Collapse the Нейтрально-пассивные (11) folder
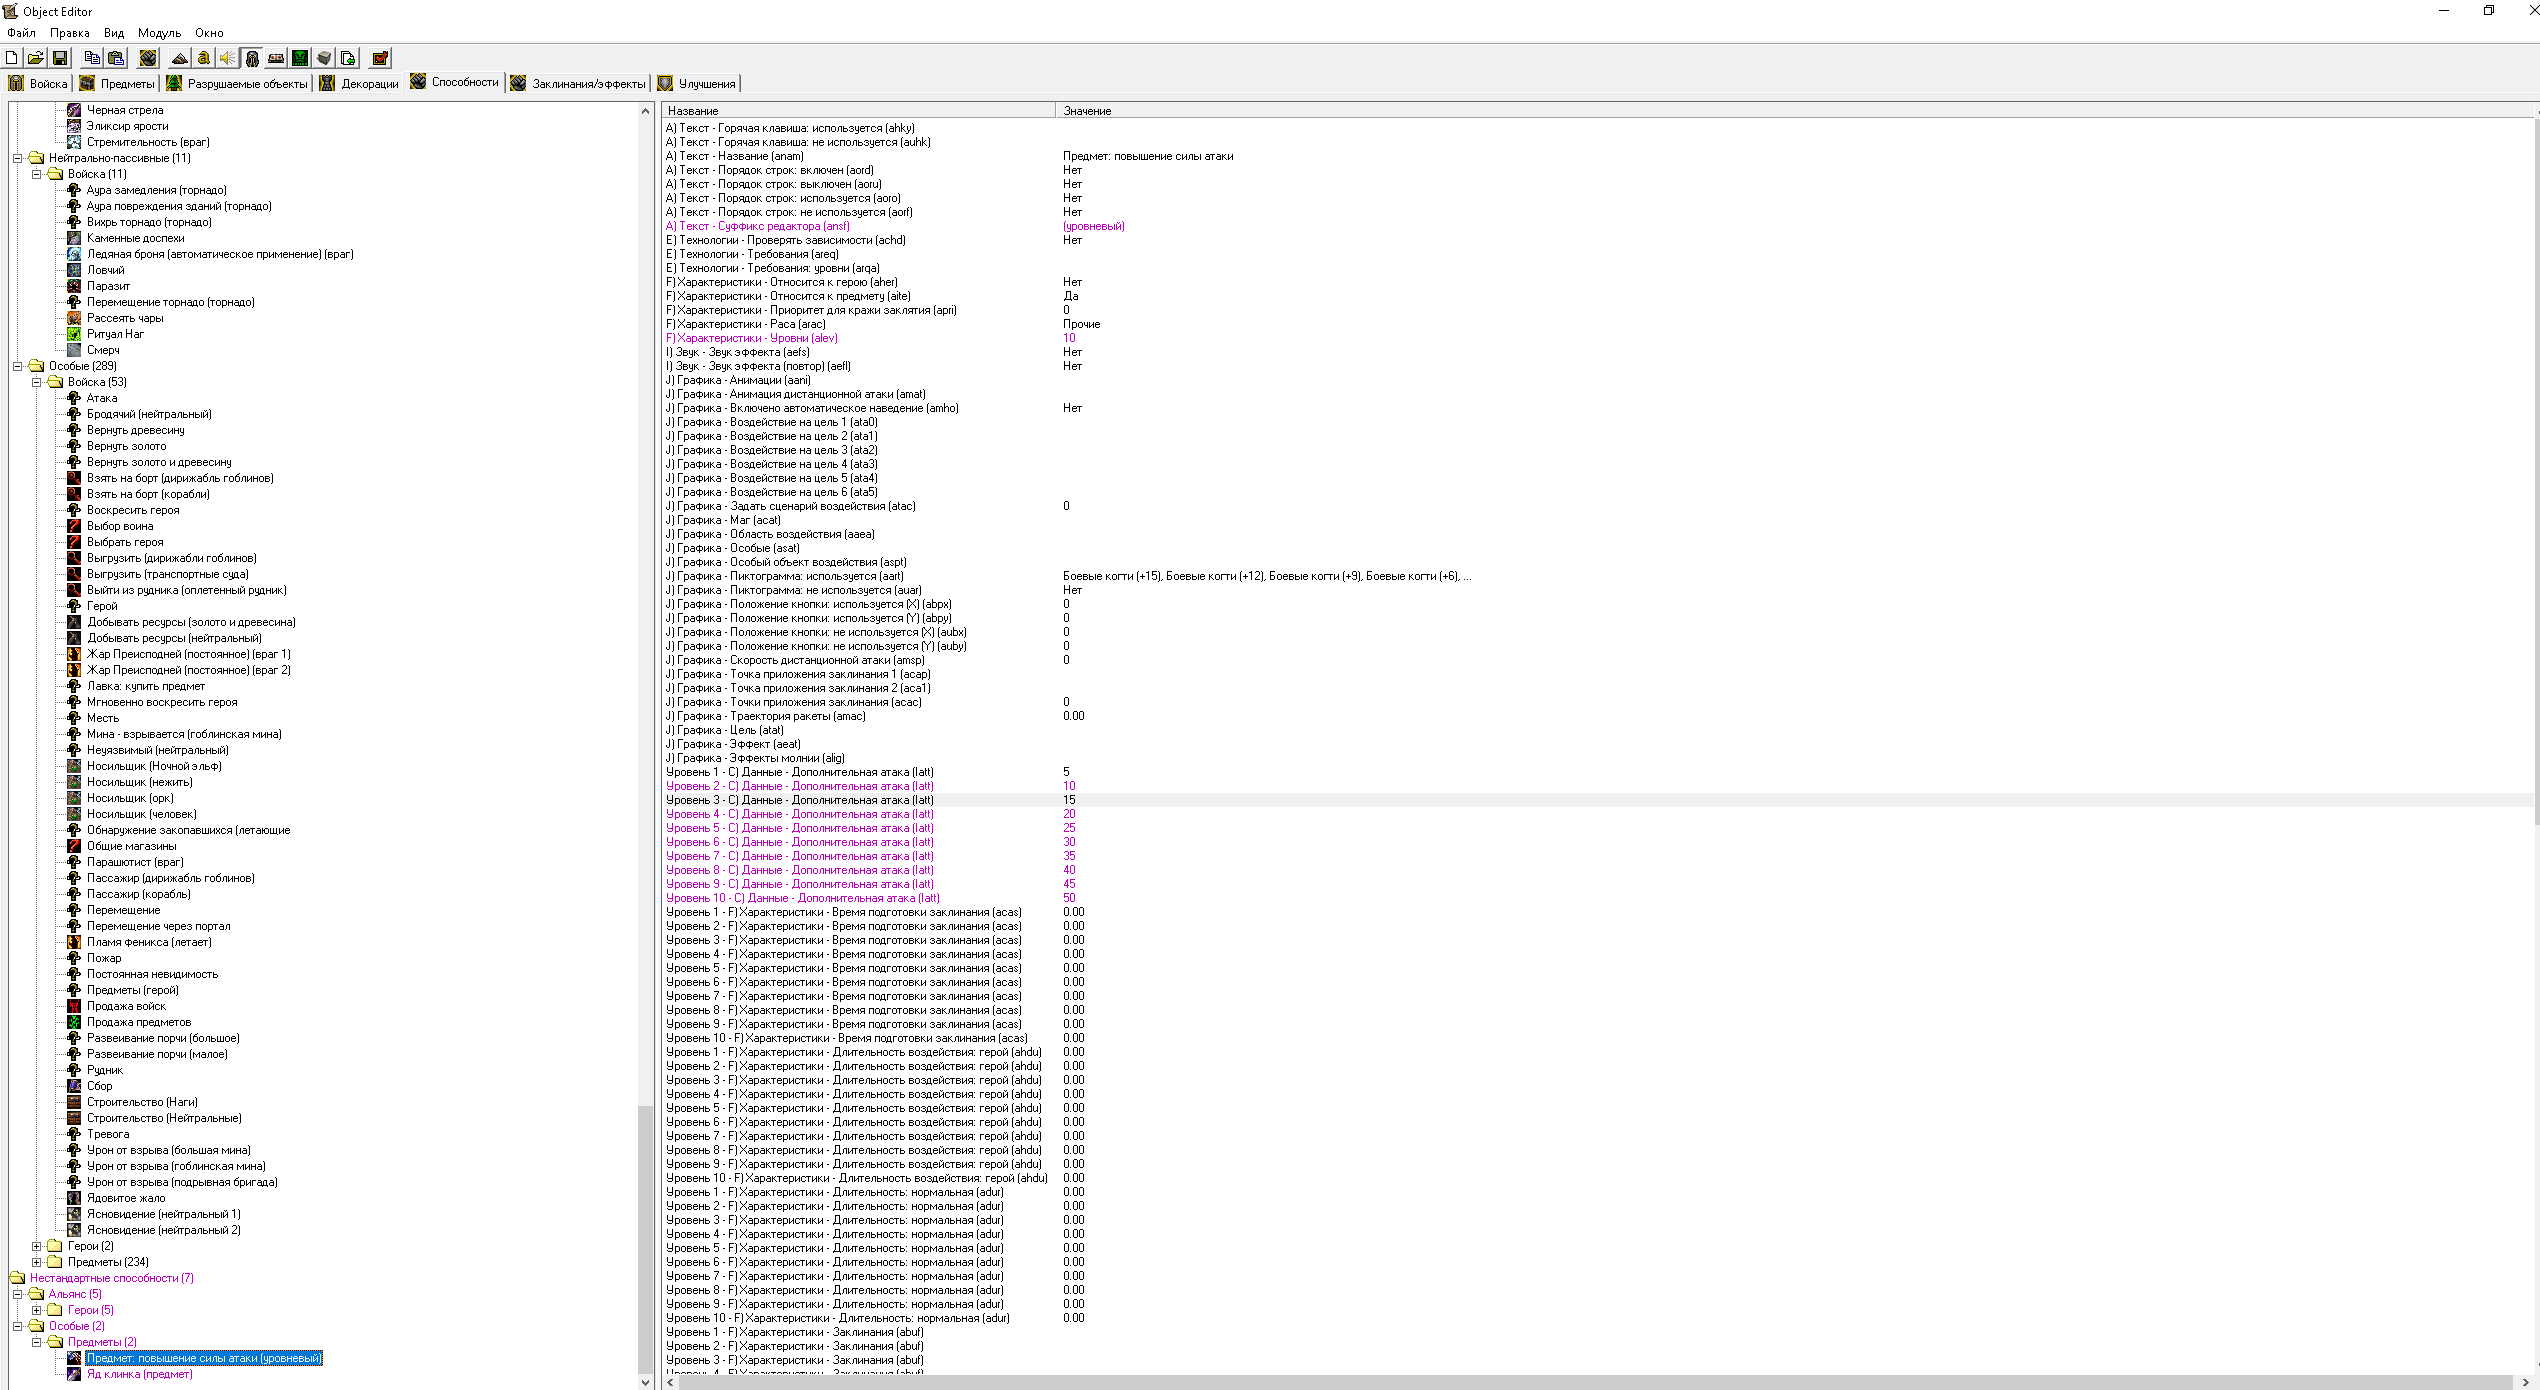 pyautogui.click(x=17, y=158)
